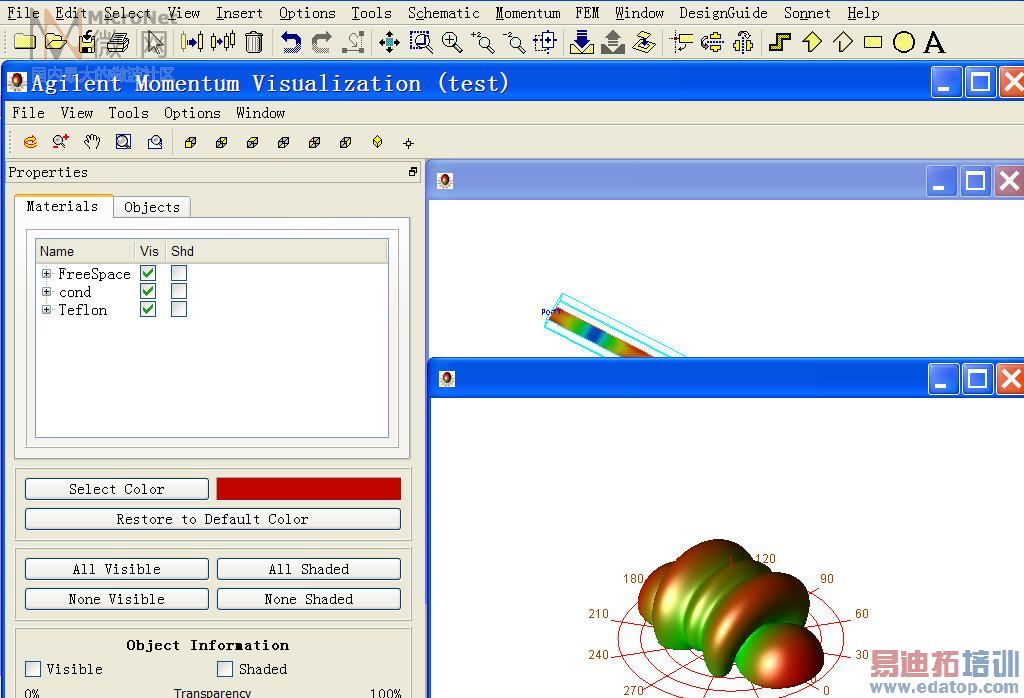This screenshot has height=698, width=1024.
Task: Open Window menu in Momentum Visualization window
Action: tap(261, 113)
